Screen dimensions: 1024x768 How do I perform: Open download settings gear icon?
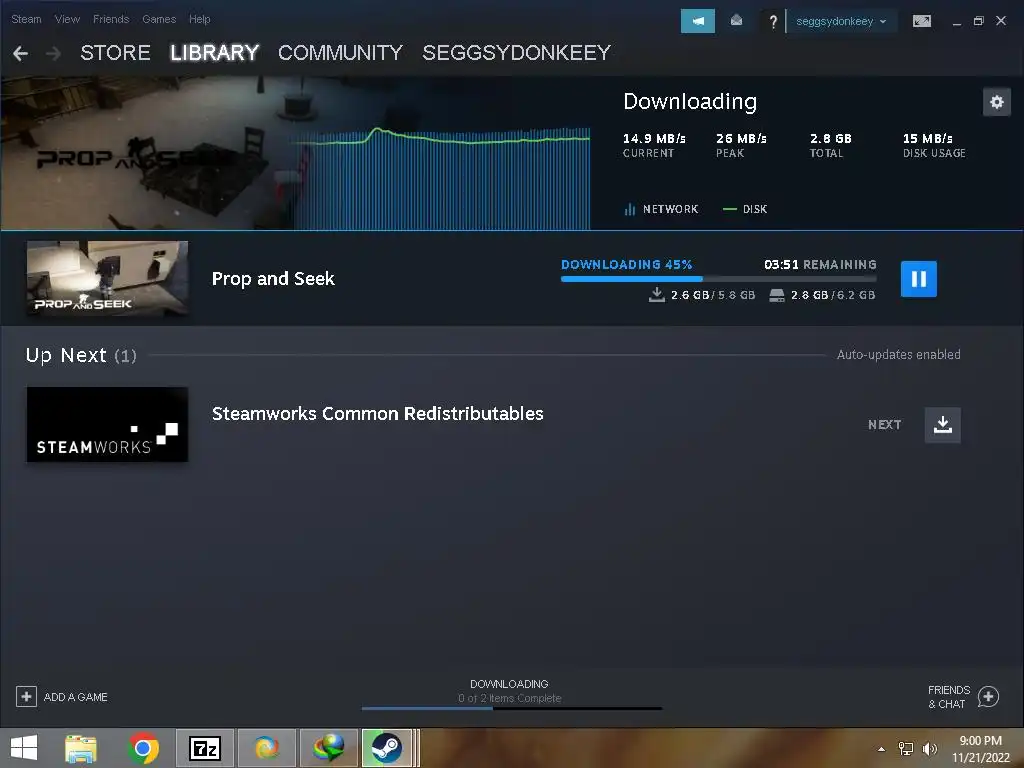click(997, 102)
